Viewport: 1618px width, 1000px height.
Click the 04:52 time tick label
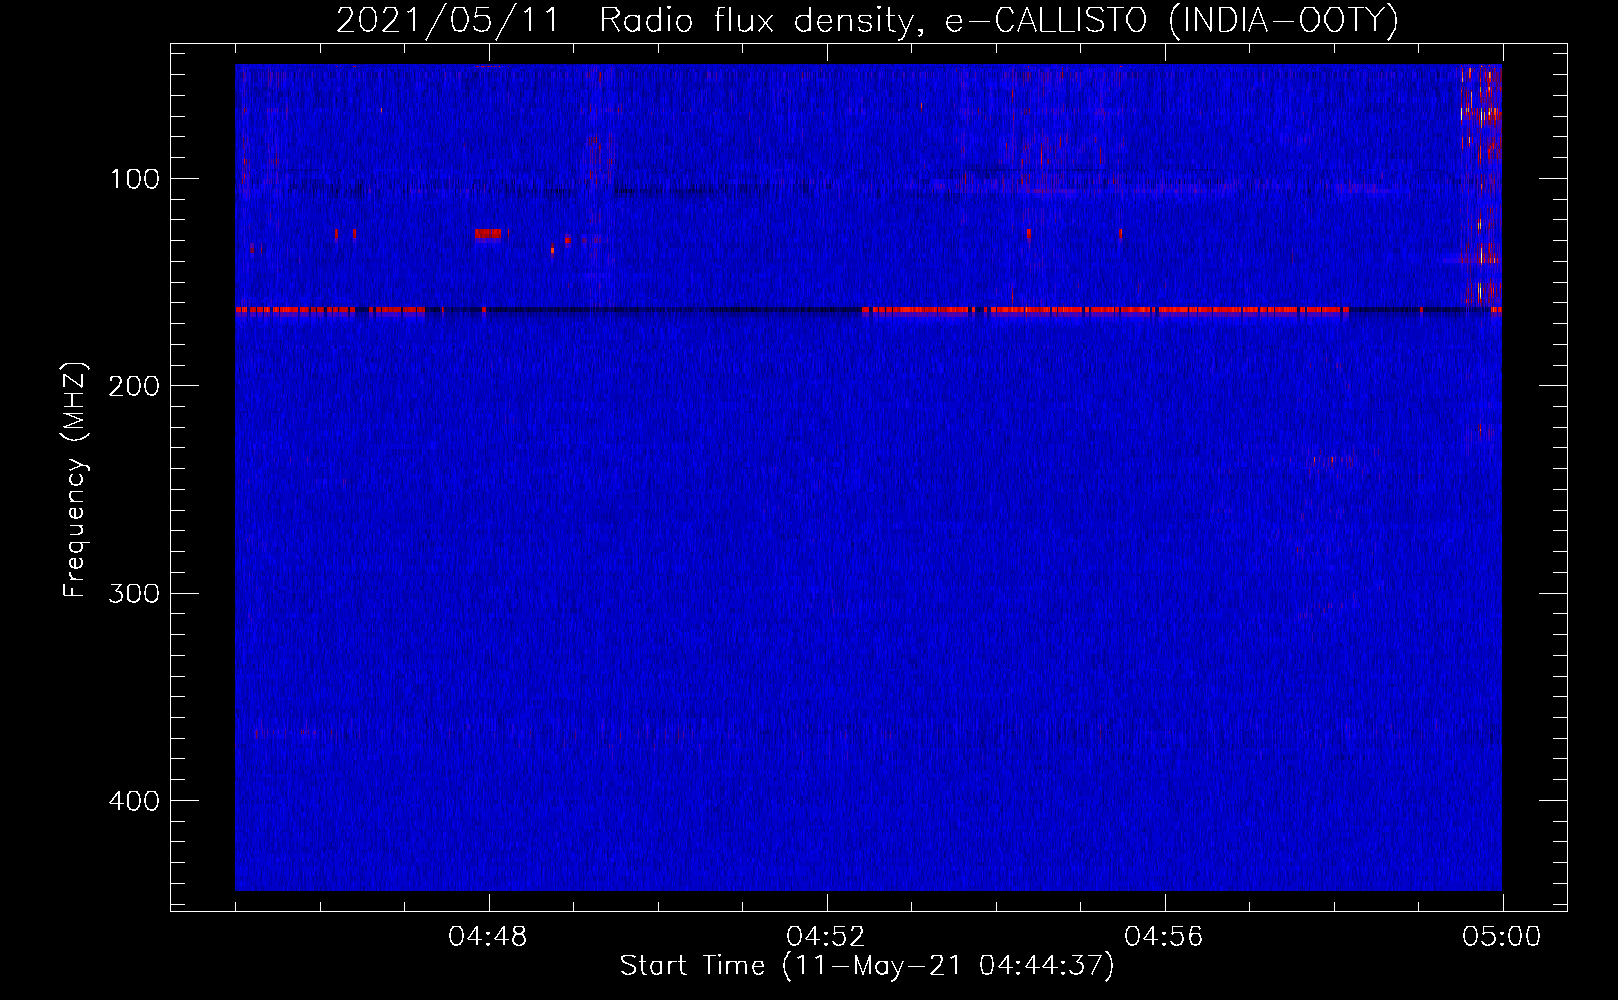[x=826, y=937]
